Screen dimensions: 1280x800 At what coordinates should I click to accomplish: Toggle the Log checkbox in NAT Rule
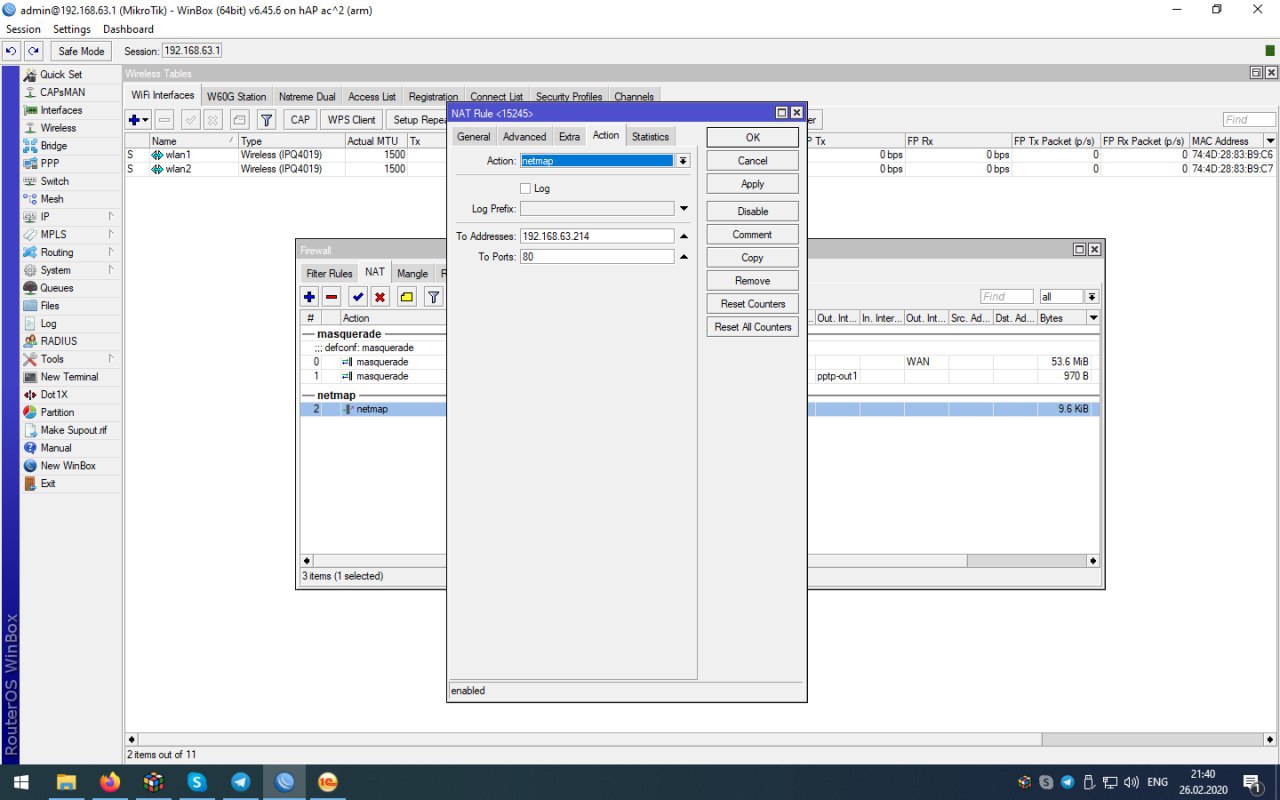coord(526,189)
